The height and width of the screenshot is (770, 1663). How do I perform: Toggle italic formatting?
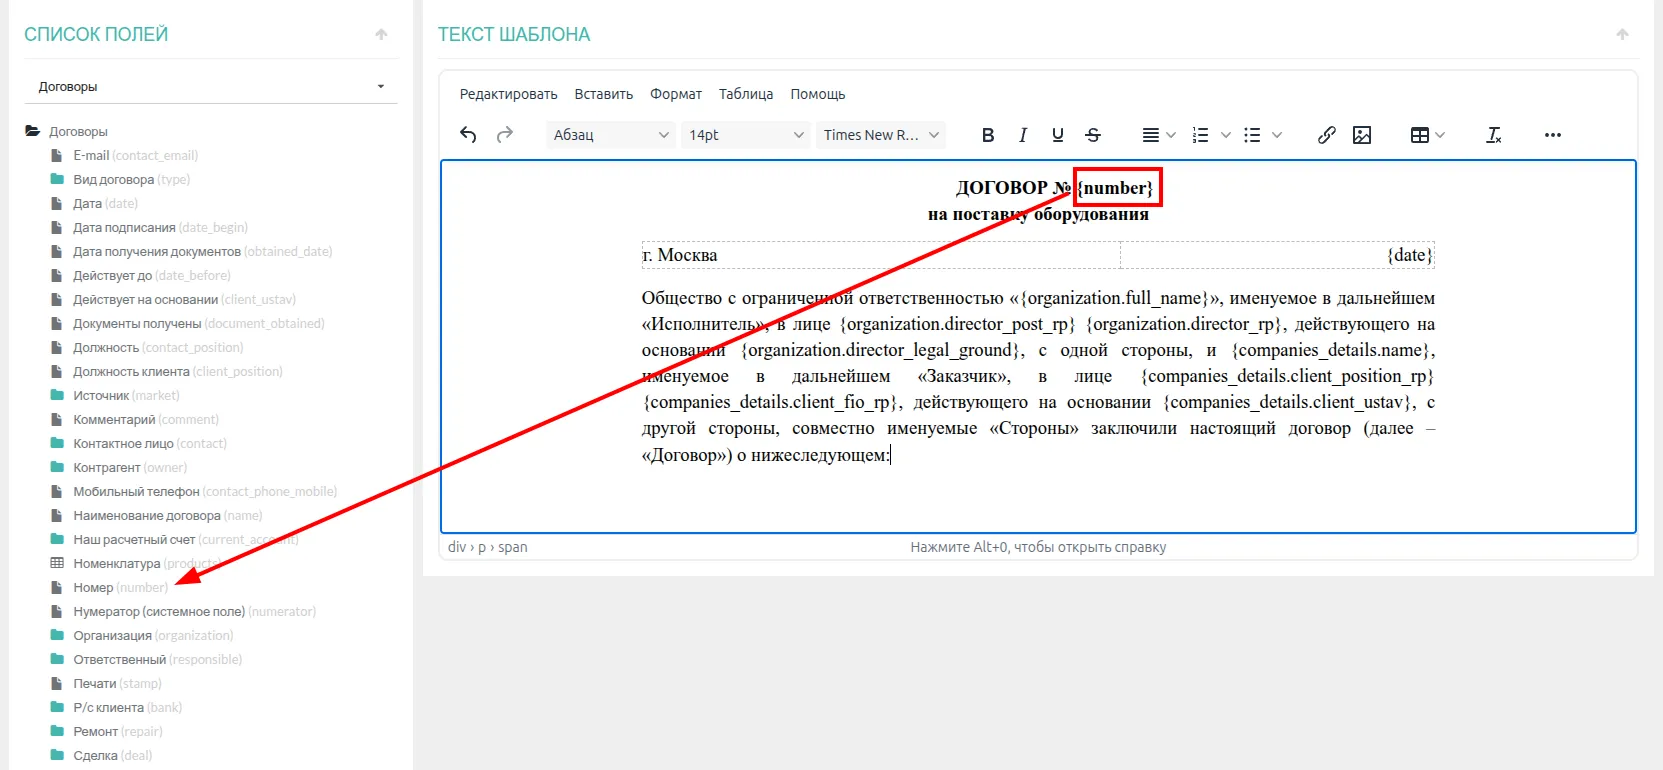click(x=1023, y=135)
